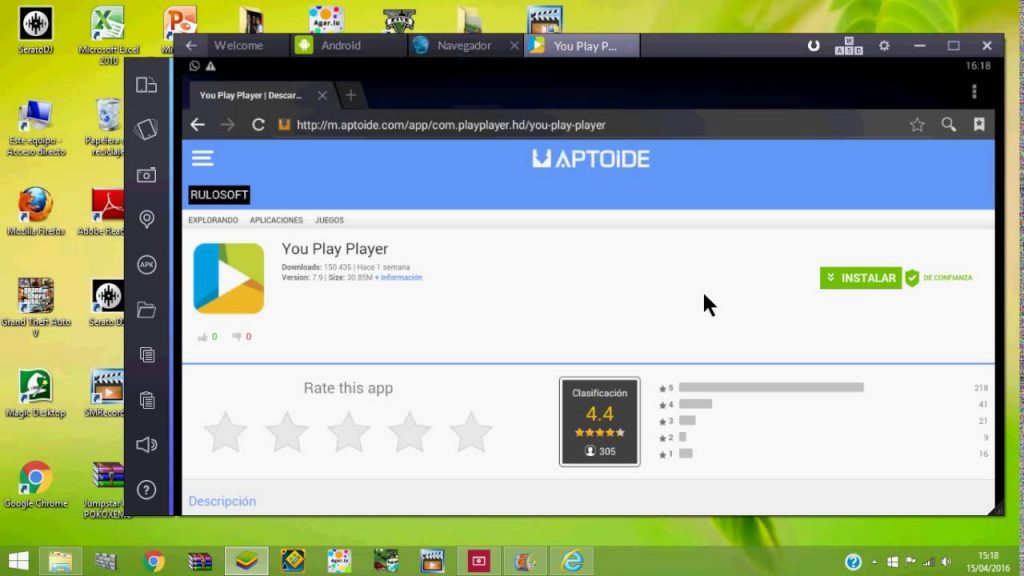Image resolution: width=1024 pixels, height=576 pixels.
Task: Open the folder icon in BlueStacks sidebar
Action: point(146,310)
